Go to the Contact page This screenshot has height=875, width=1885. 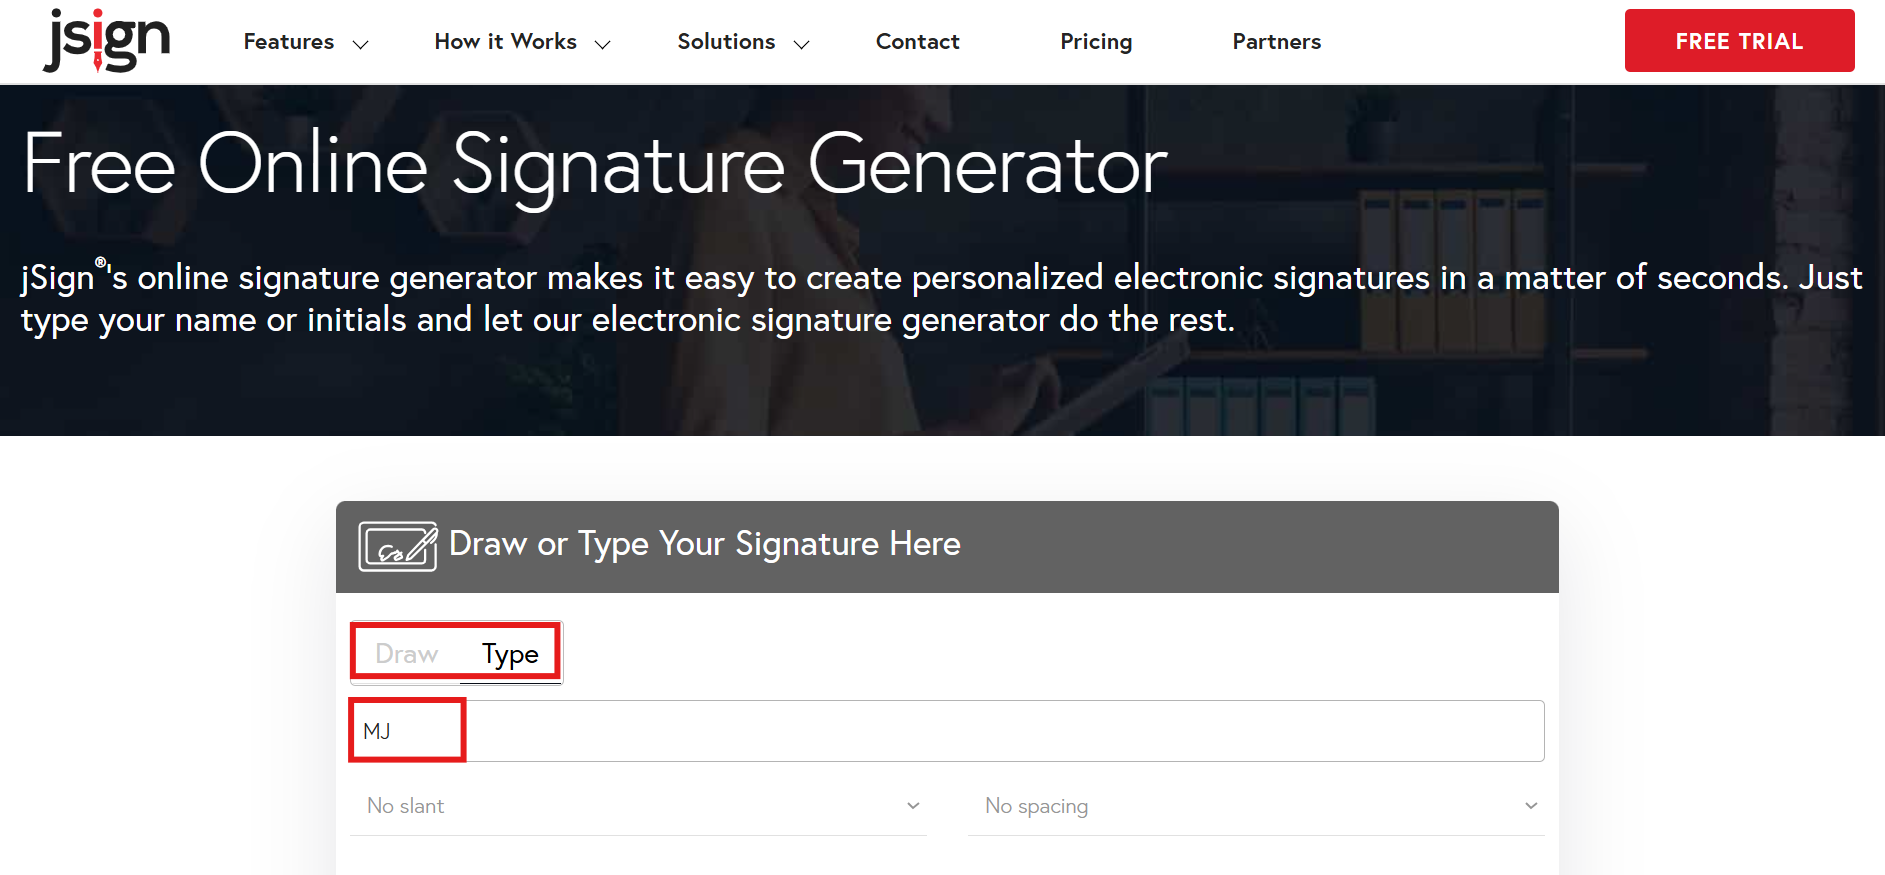(917, 42)
